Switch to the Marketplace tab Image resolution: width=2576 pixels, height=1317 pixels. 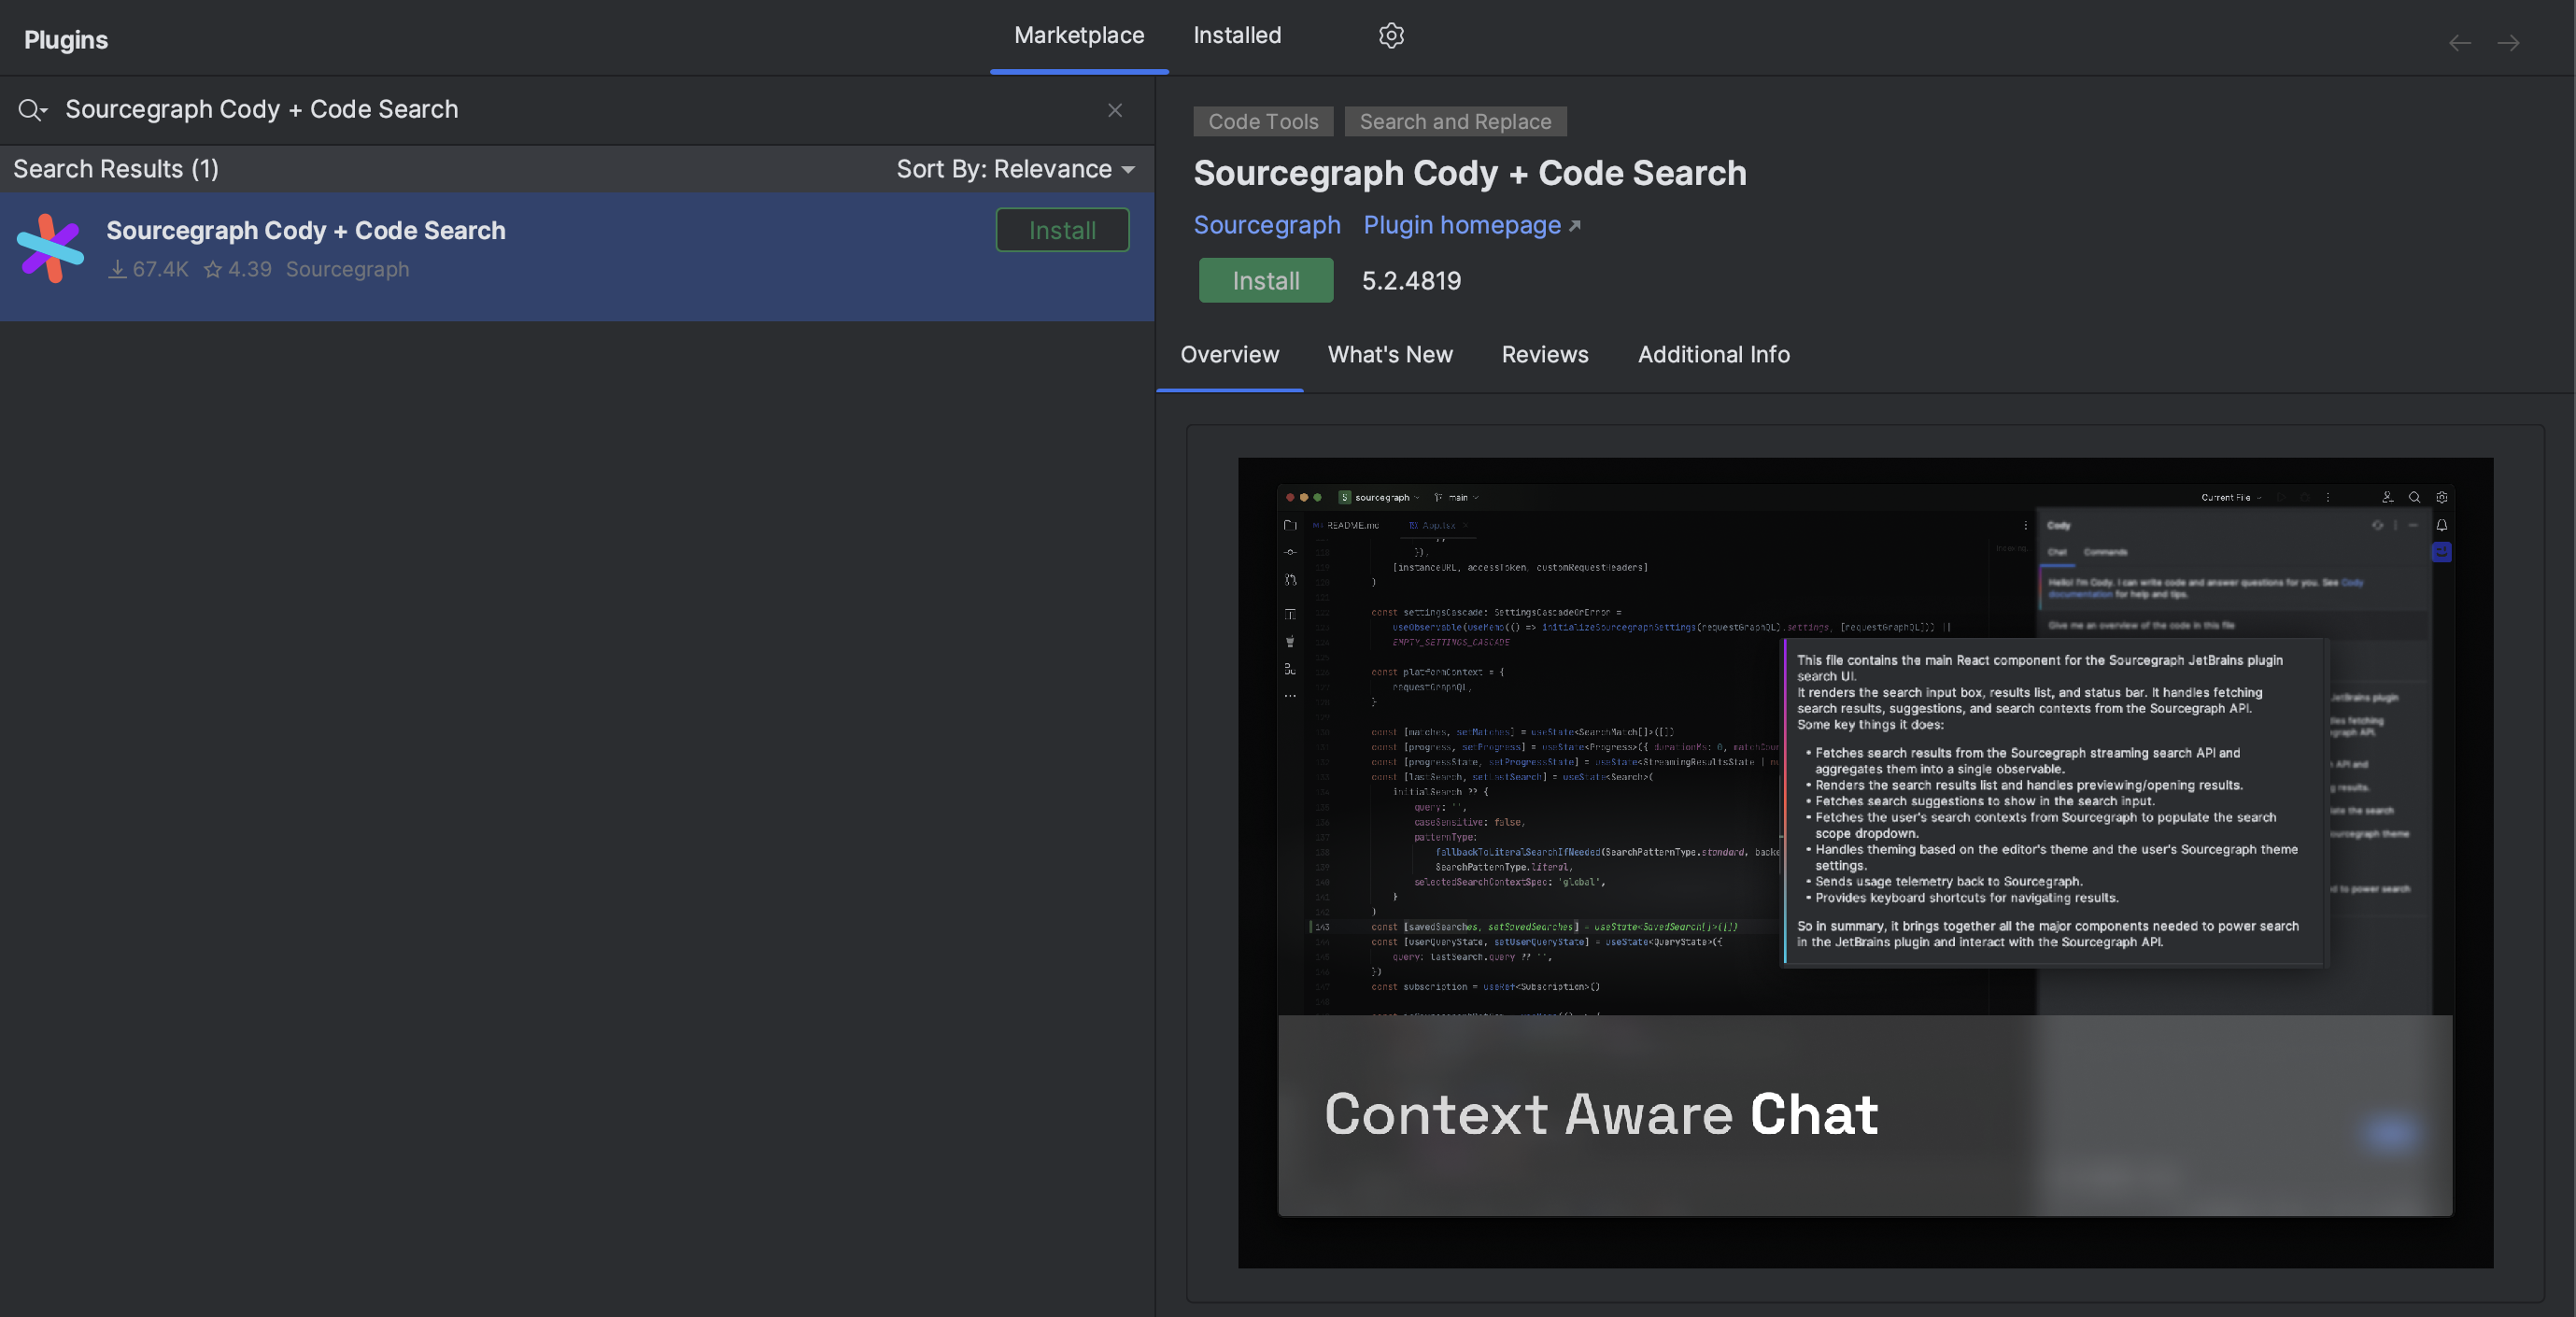(x=1079, y=36)
